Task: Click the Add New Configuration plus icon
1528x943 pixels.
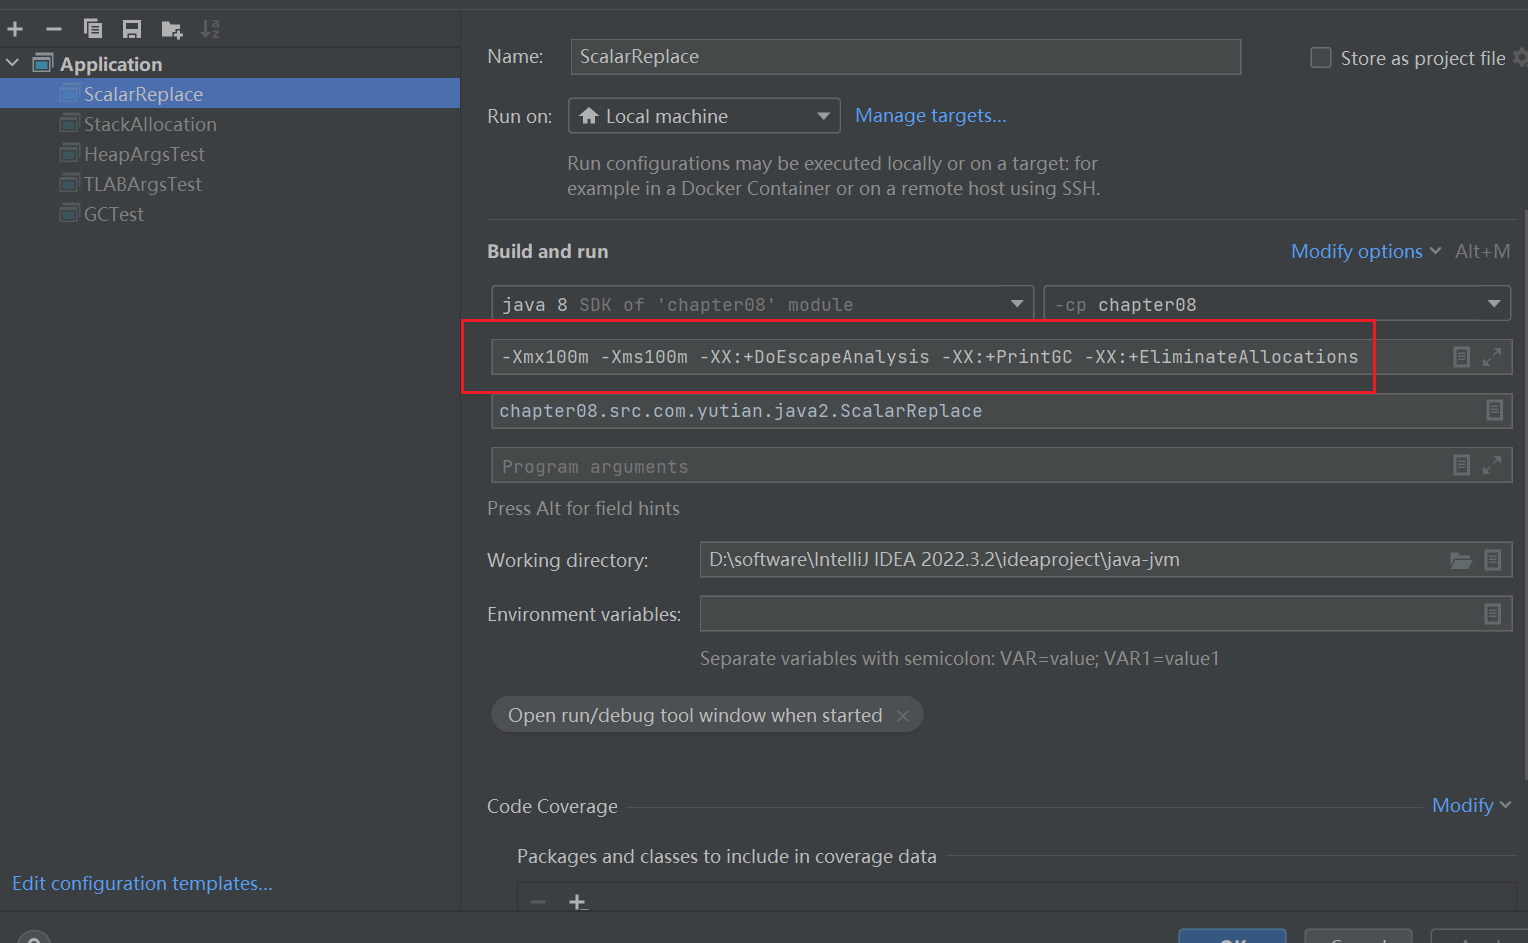Action: point(15,29)
